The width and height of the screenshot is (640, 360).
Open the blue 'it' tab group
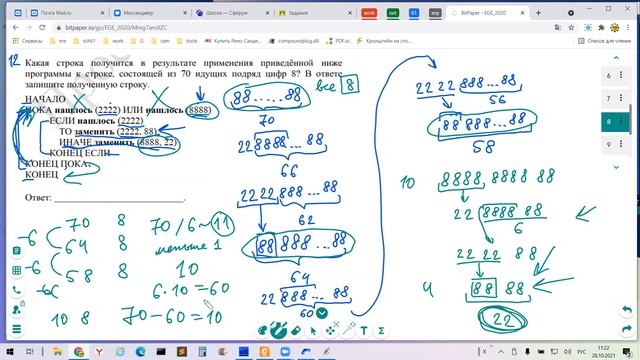pos(414,13)
